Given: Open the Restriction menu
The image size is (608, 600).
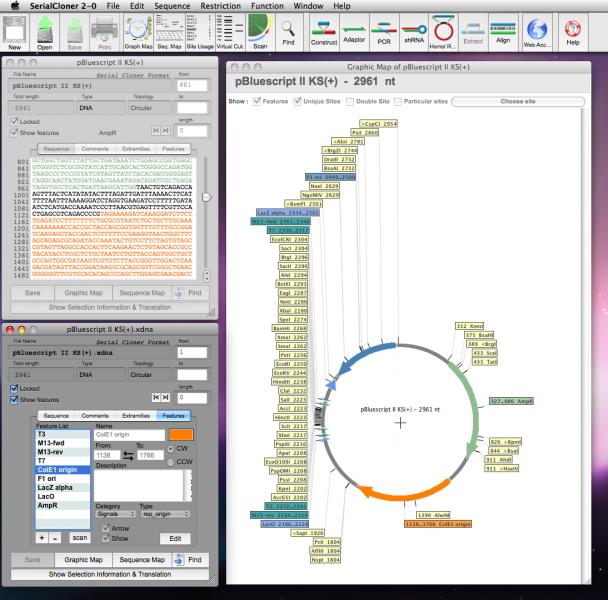Looking at the screenshot, I should [221, 6].
